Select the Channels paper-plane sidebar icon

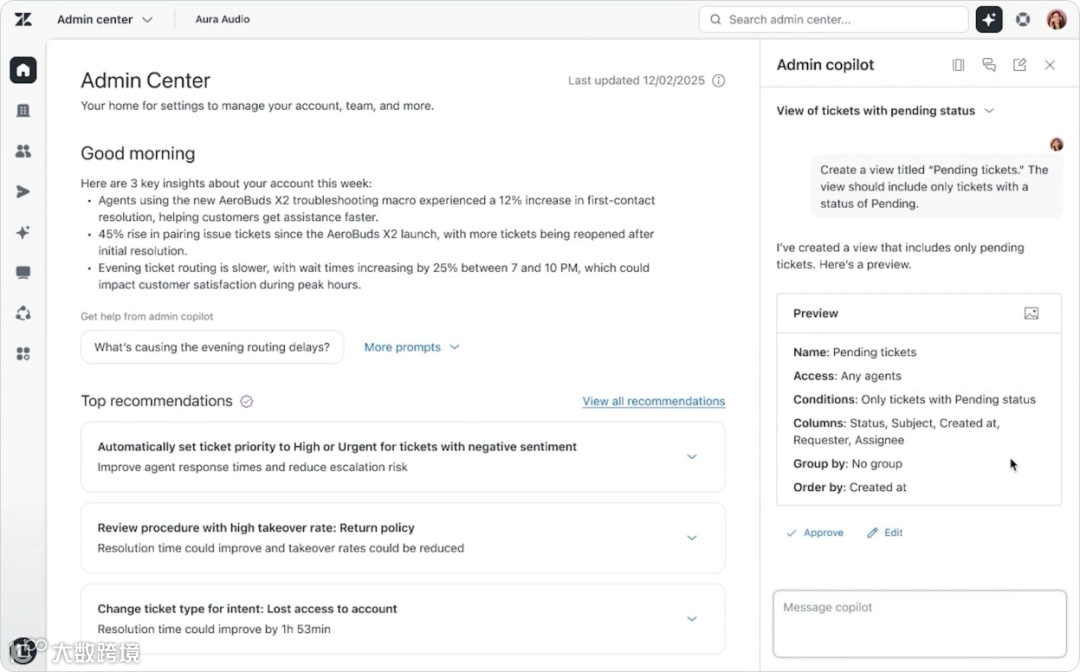click(23, 192)
